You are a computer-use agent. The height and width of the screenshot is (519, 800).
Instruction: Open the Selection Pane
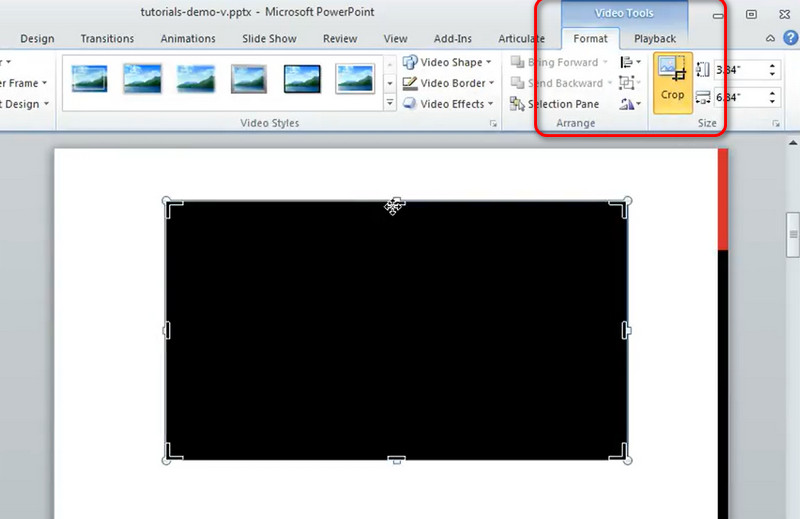click(x=555, y=104)
